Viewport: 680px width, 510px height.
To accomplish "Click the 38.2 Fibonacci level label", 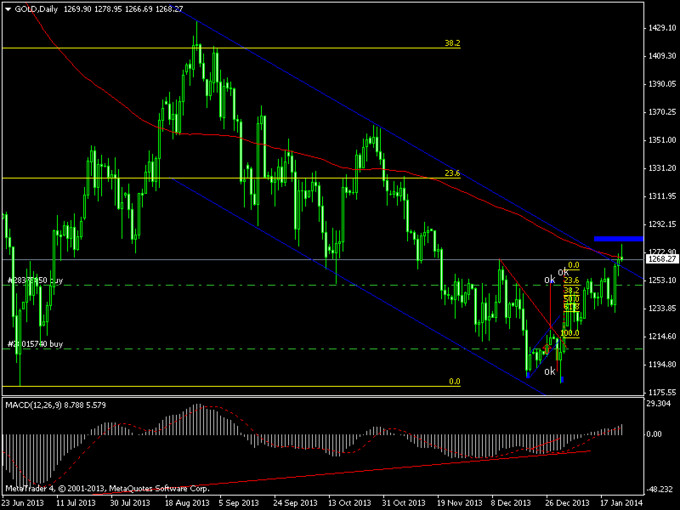I will [452, 43].
